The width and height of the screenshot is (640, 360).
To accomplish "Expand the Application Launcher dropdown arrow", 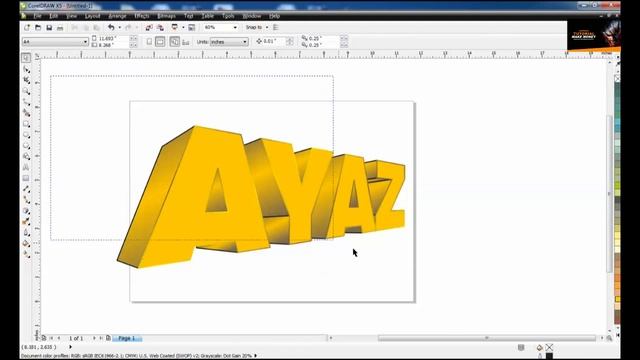I will (183, 27).
